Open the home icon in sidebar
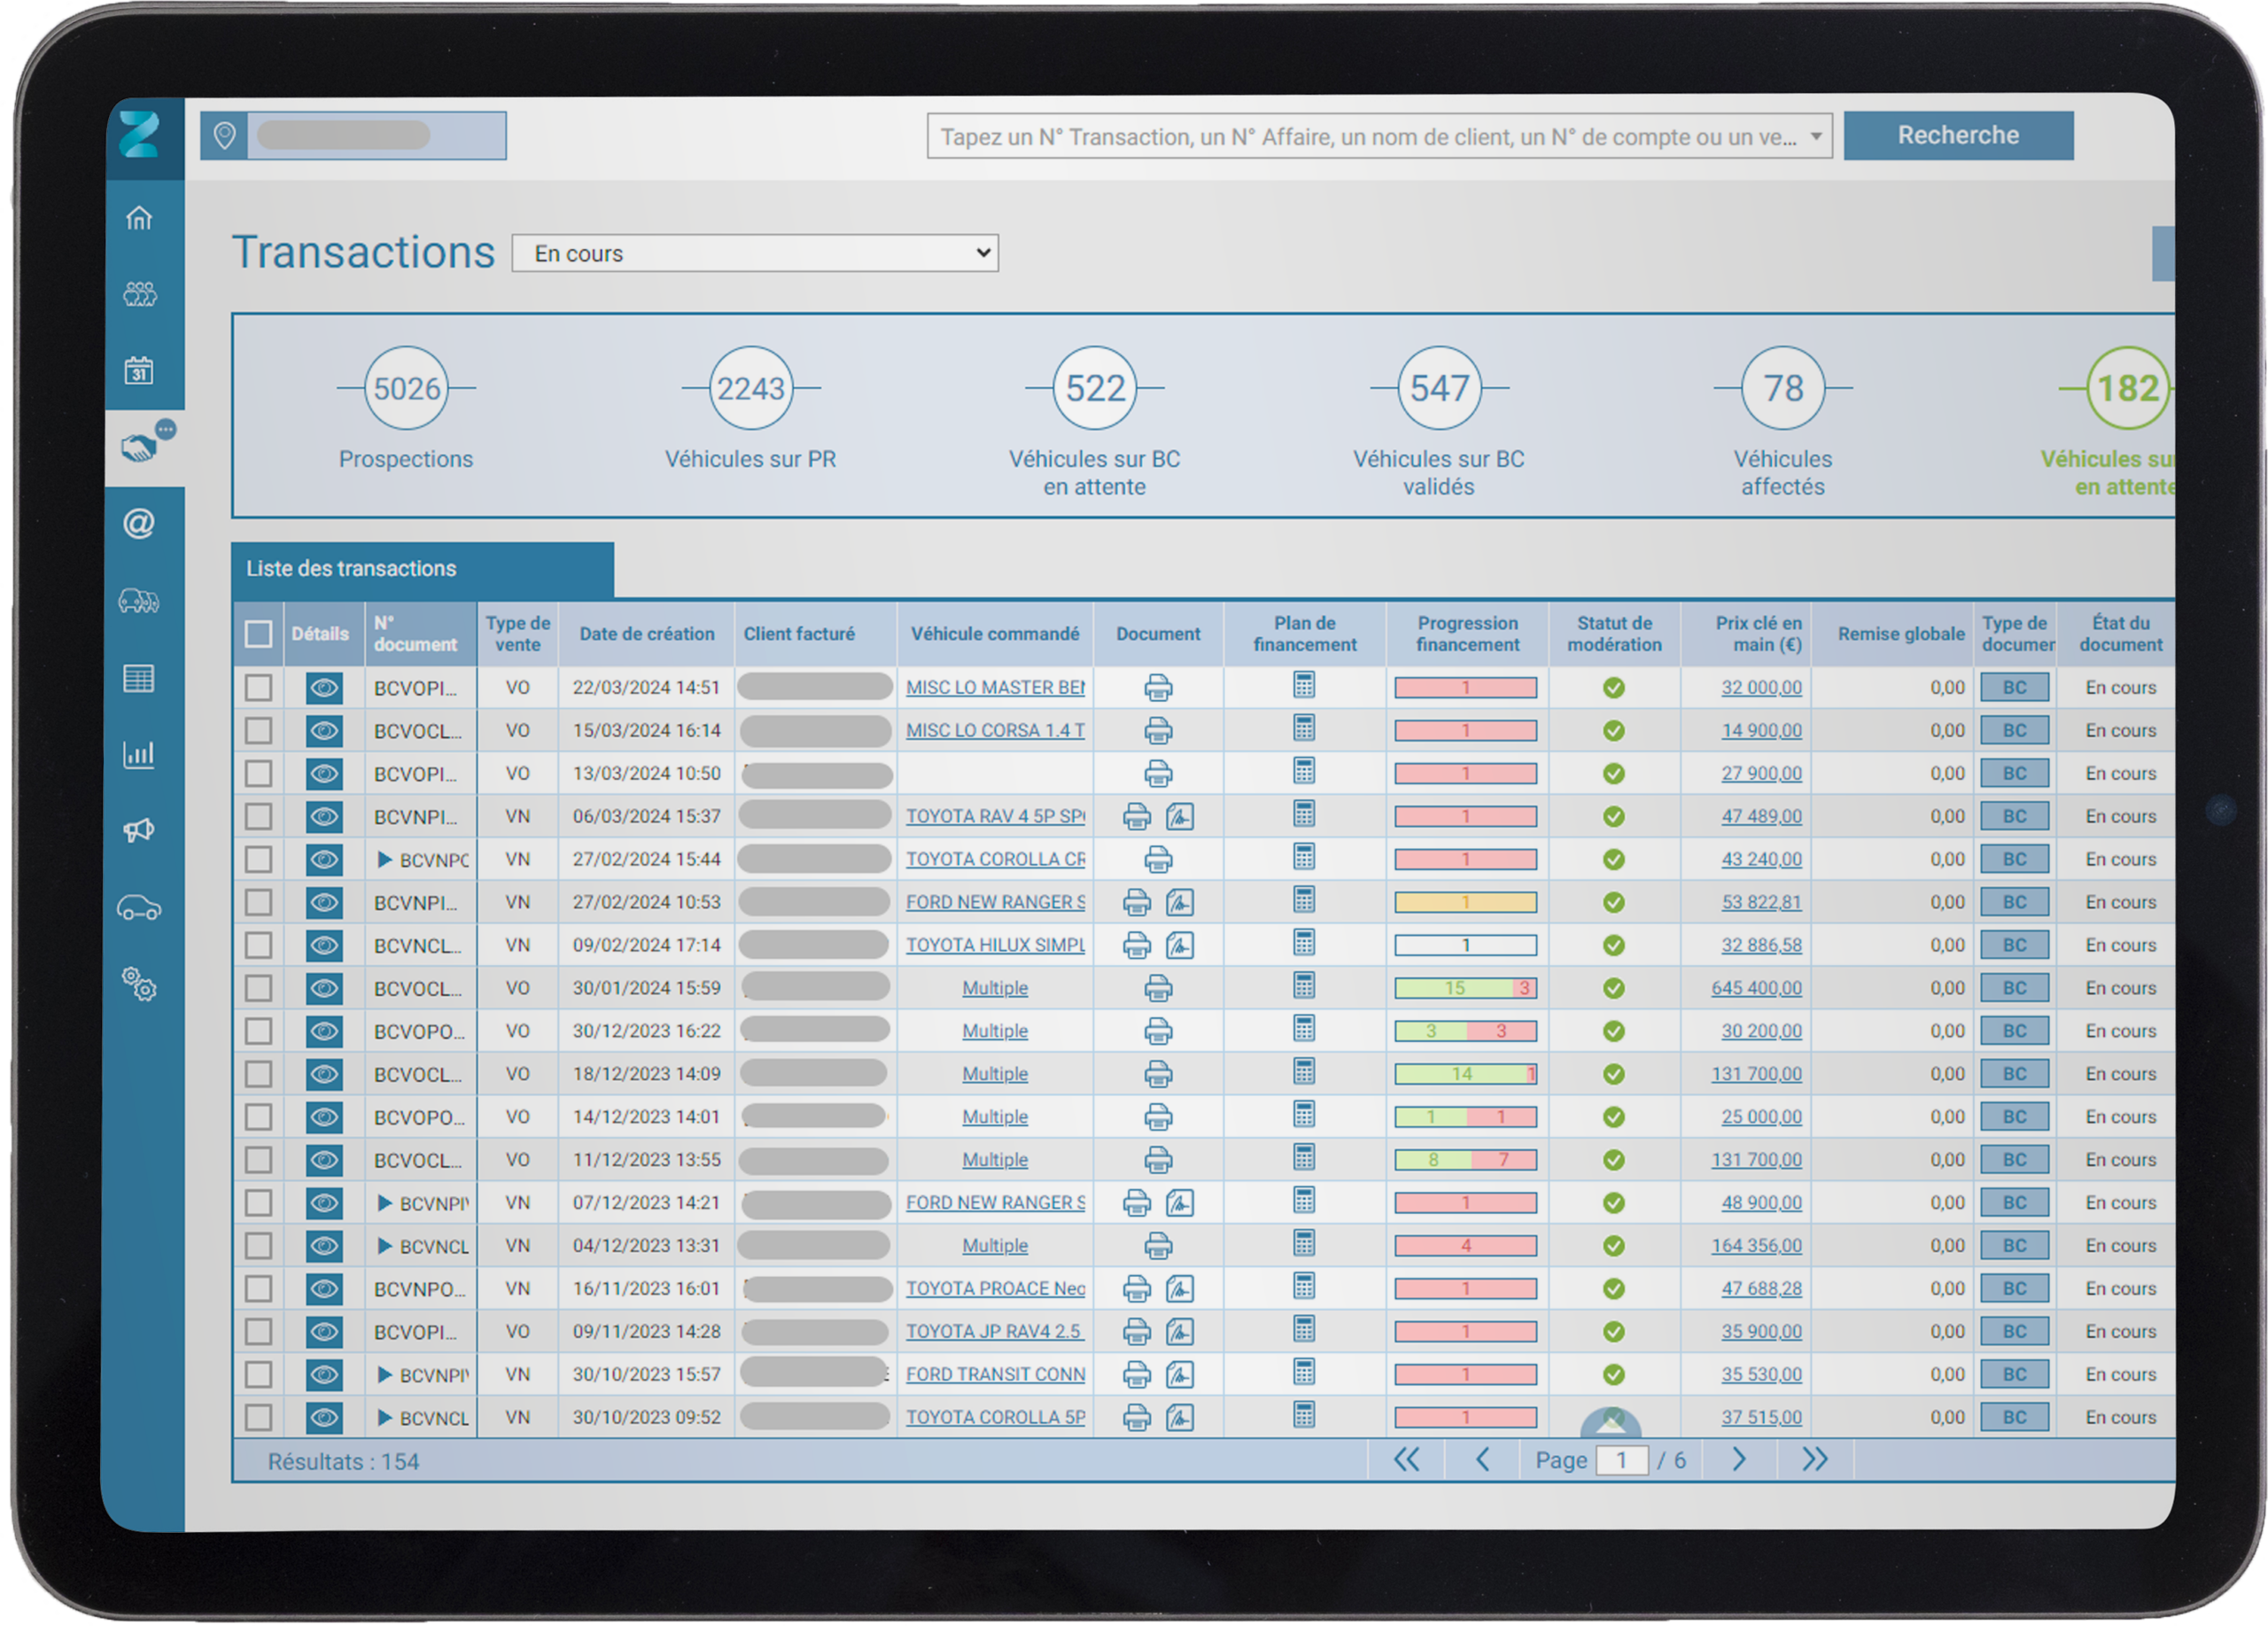 (x=139, y=218)
